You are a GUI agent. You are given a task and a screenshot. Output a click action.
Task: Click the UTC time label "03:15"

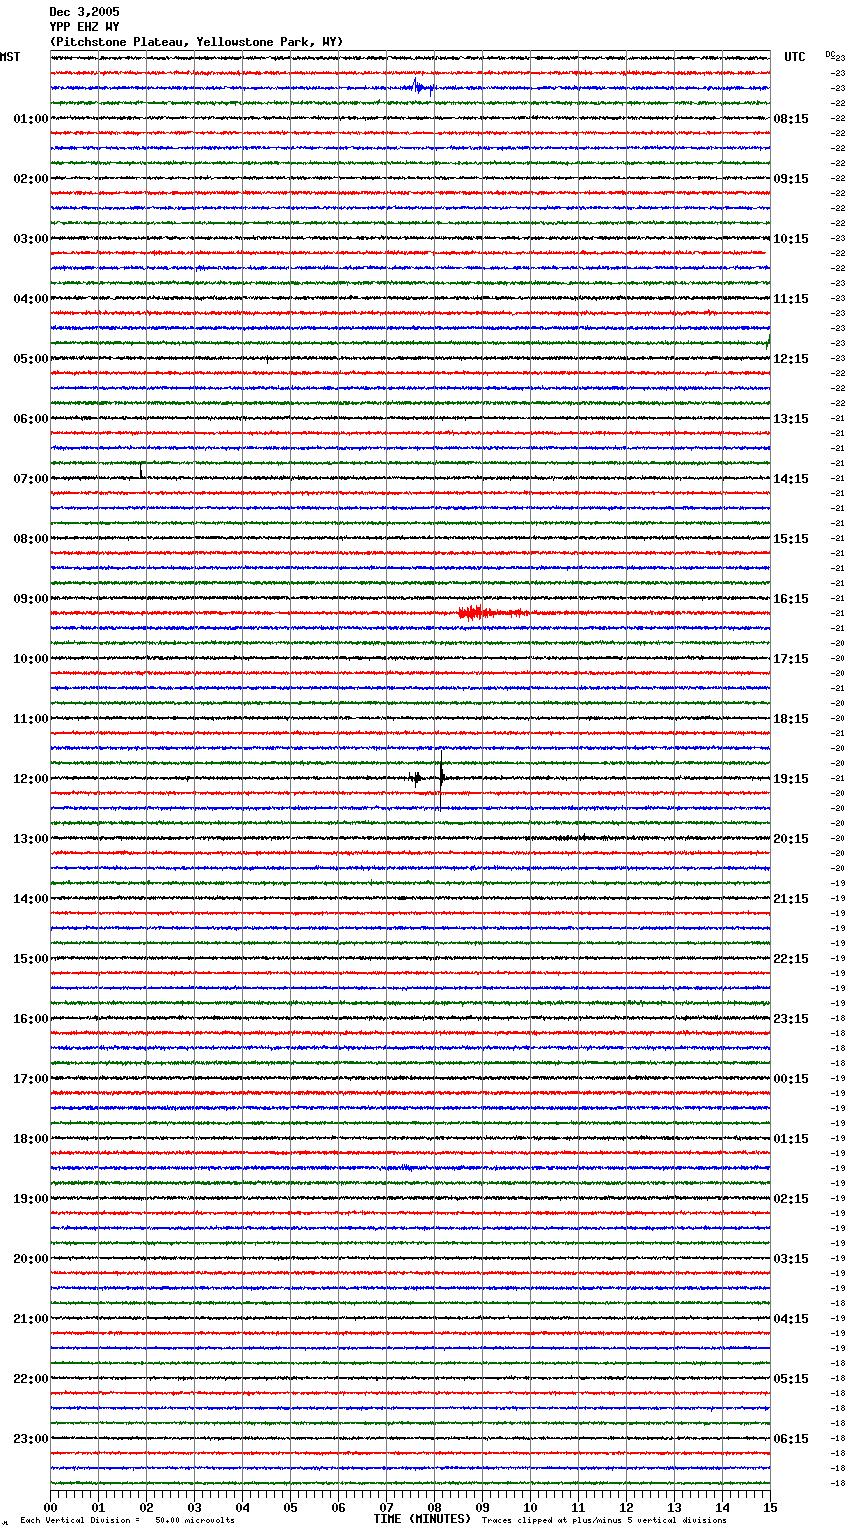(x=791, y=1259)
